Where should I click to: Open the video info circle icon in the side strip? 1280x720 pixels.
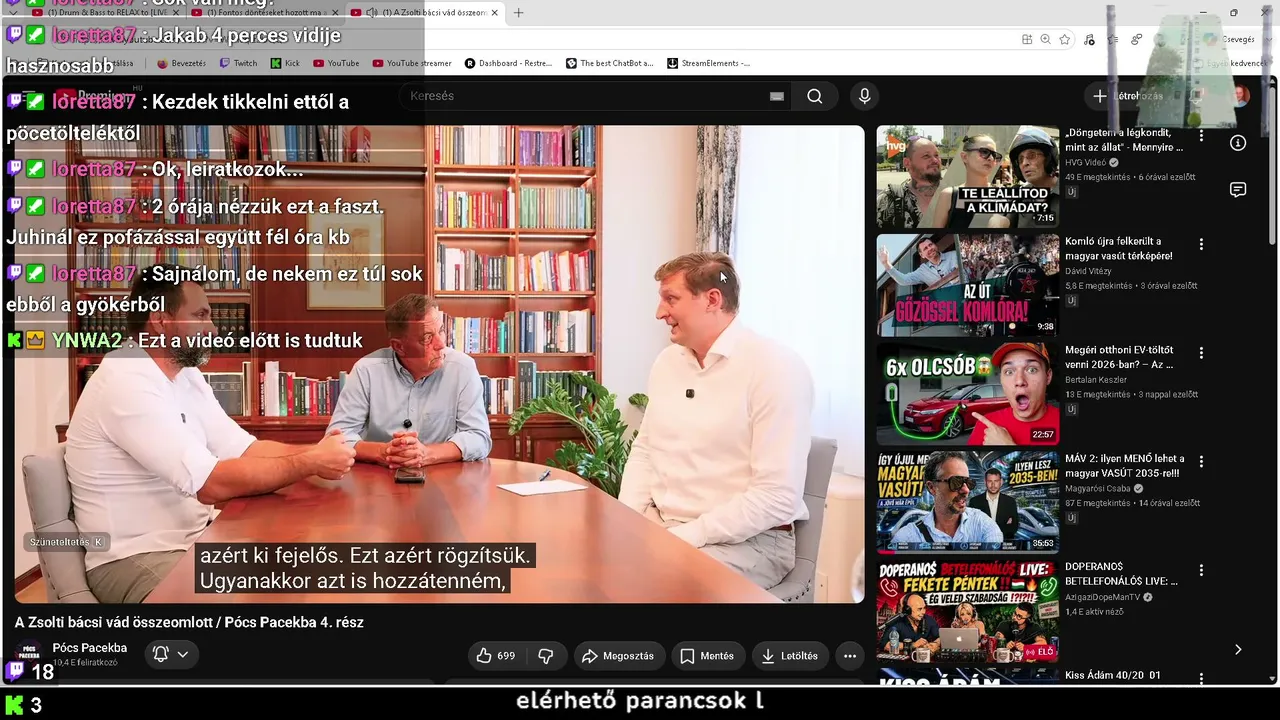[x=1238, y=143]
